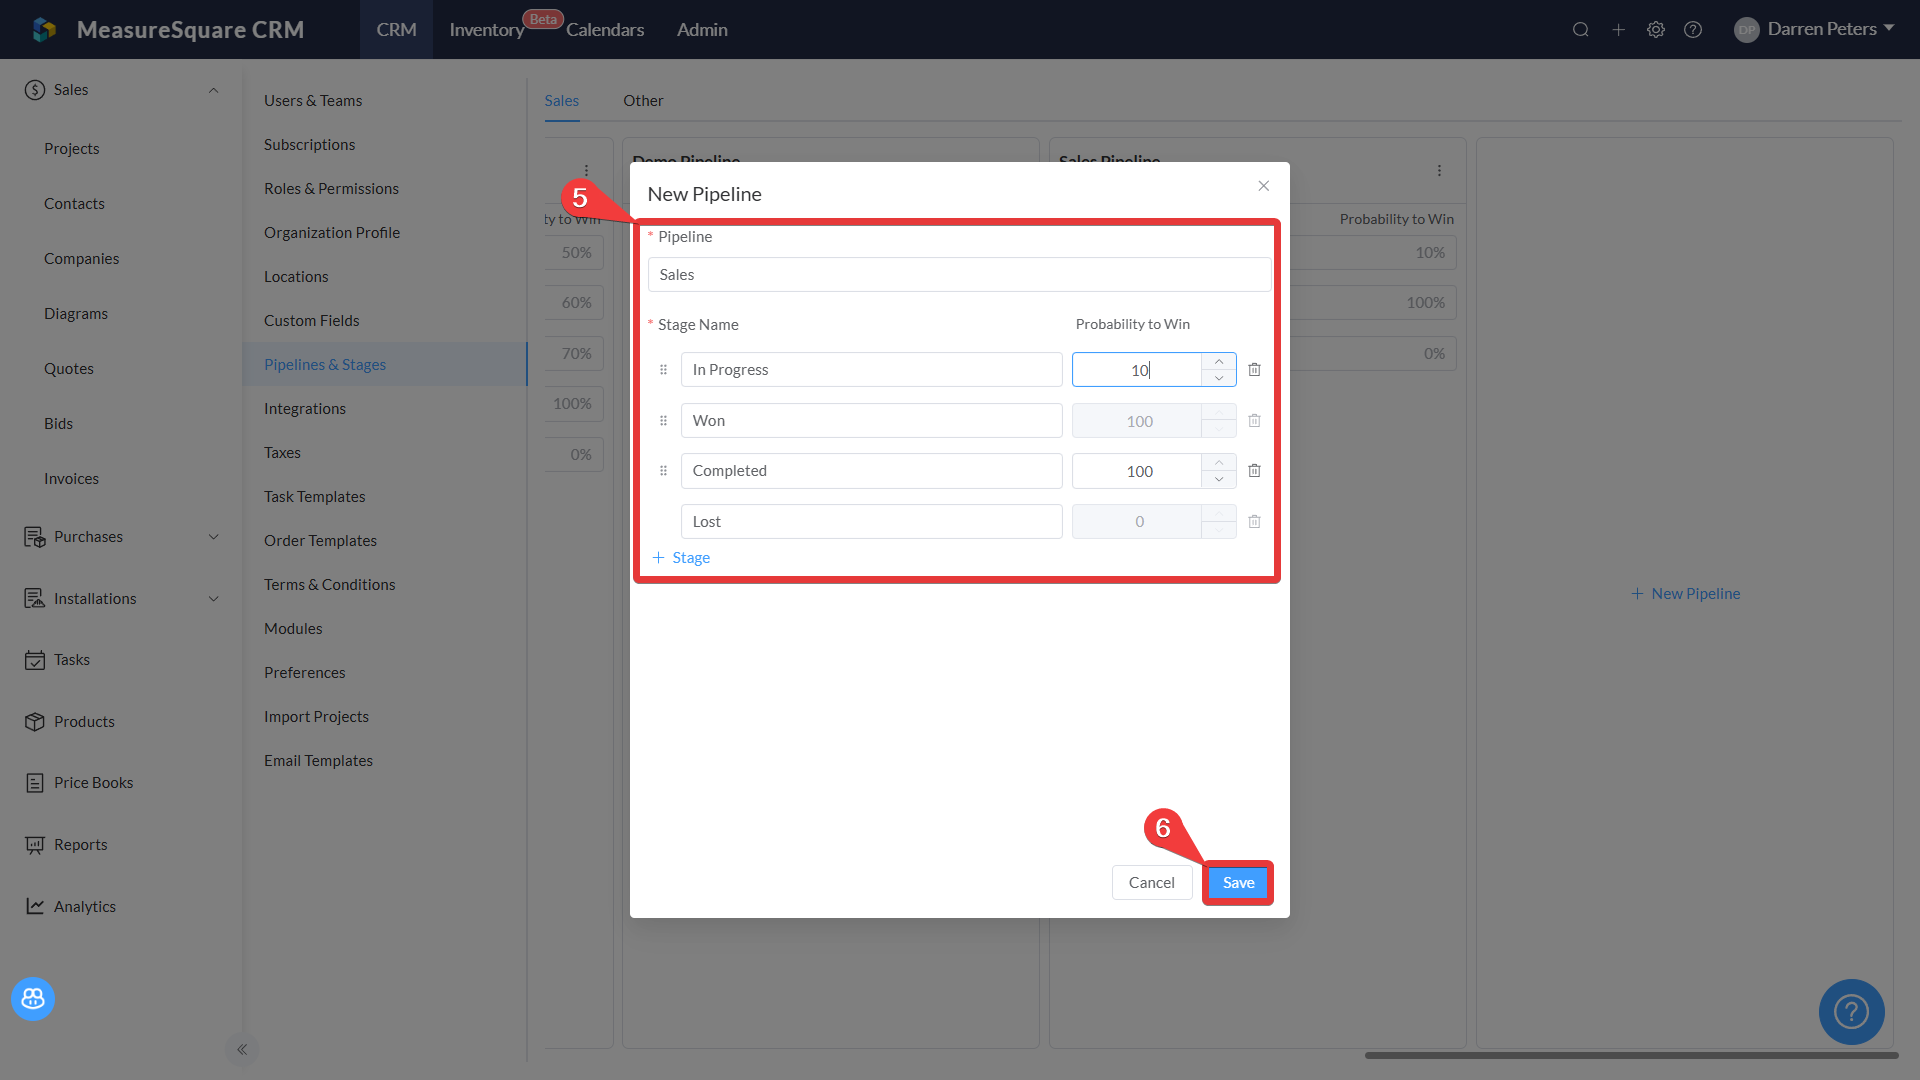Open the Inventory top menu
1920x1080 pixels.
[486, 30]
